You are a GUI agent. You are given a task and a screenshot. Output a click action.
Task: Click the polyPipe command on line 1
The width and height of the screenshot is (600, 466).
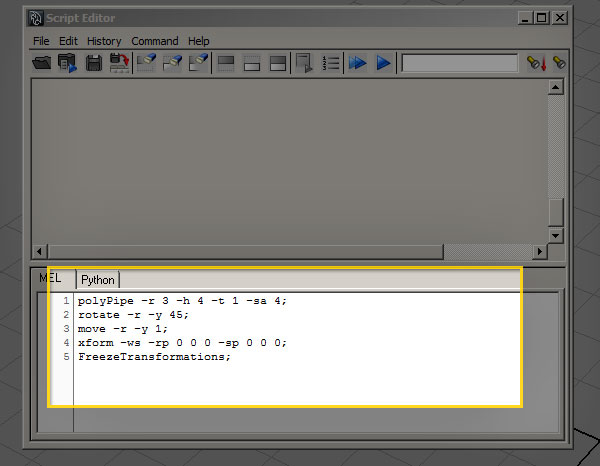(x=182, y=301)
